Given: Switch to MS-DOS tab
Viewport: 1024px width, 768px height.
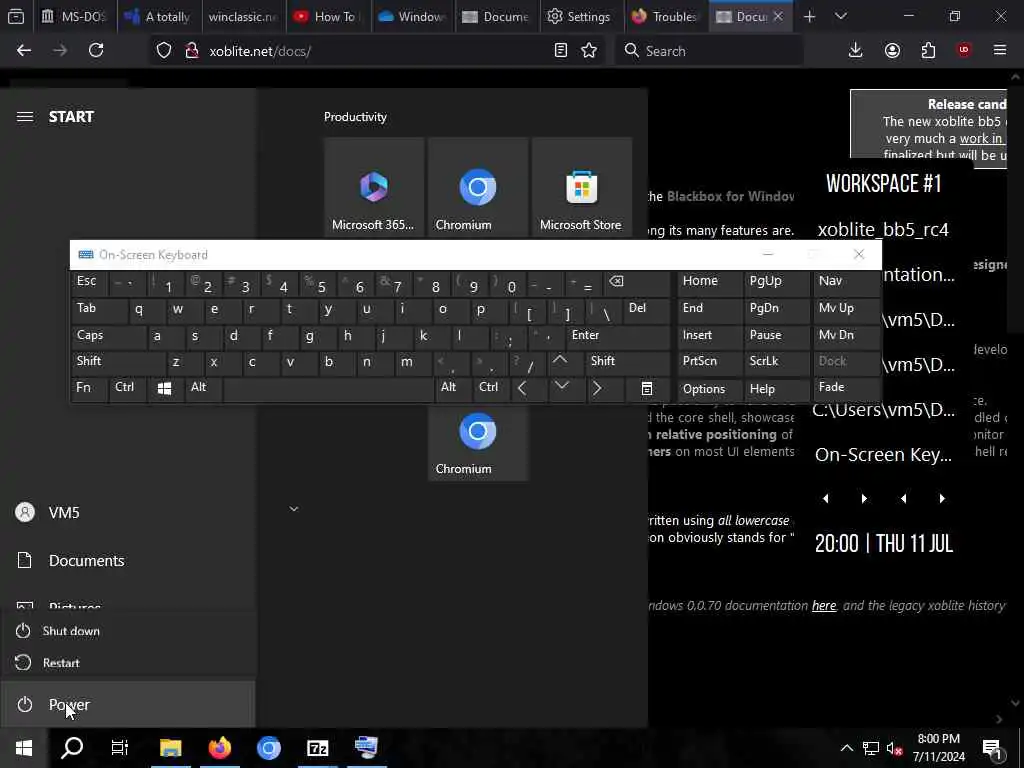Looking at the screenshot, I should [74, 16].
